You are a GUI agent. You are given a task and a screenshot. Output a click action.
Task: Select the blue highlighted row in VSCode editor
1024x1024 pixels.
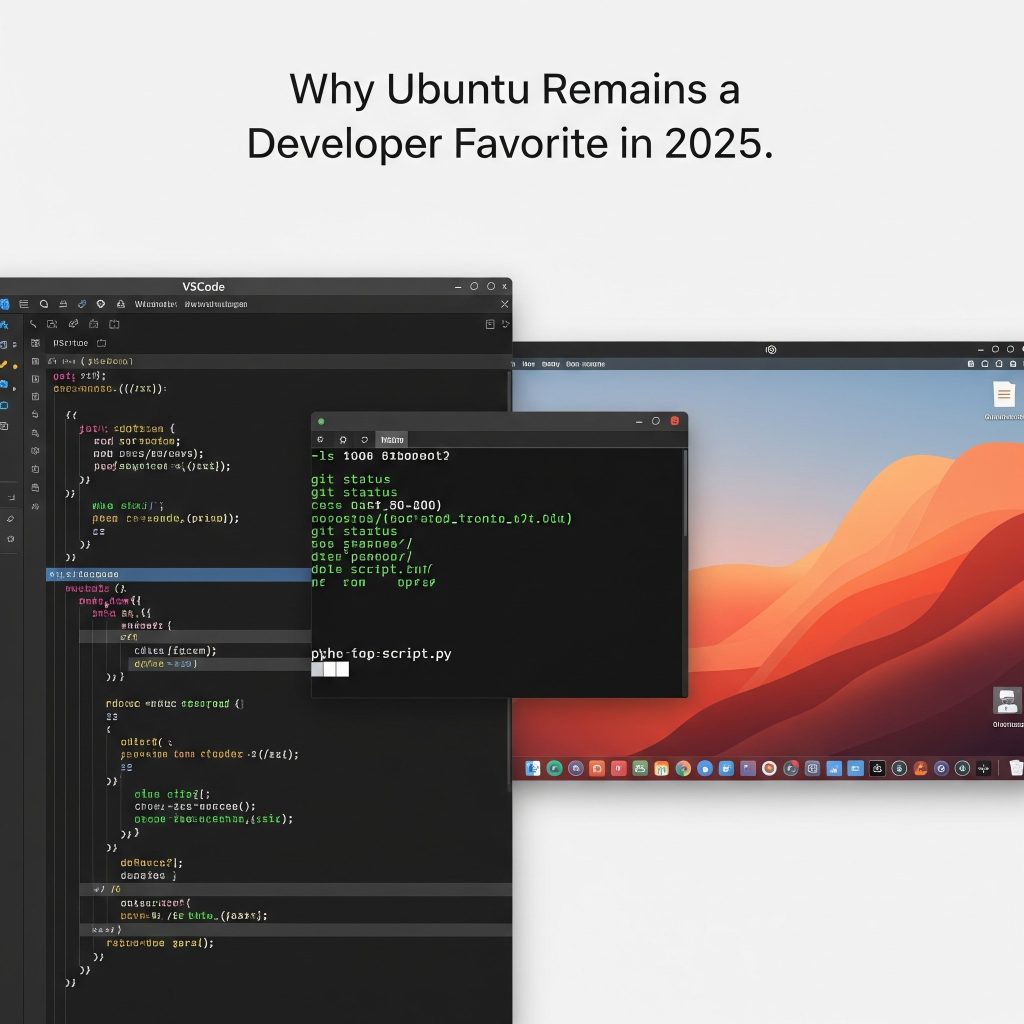tap(178, 575)
